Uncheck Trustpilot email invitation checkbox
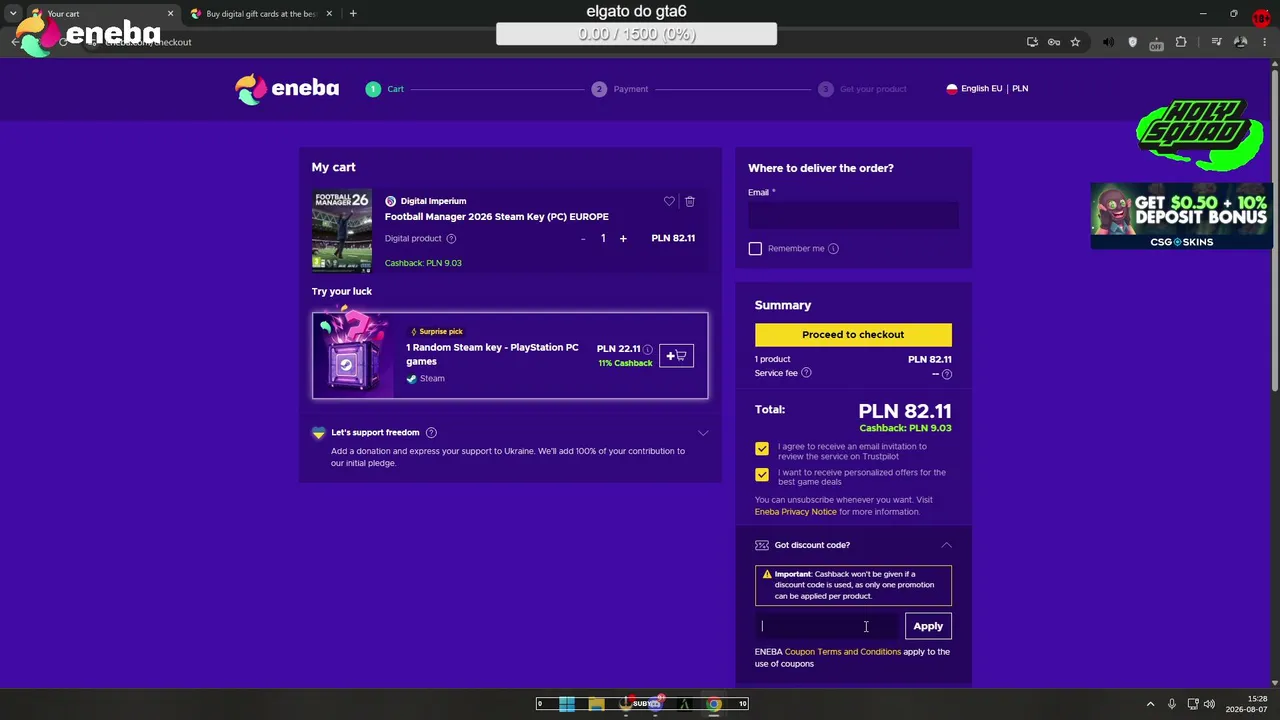Screen dimensions: 1280x720 pos(762,449)
